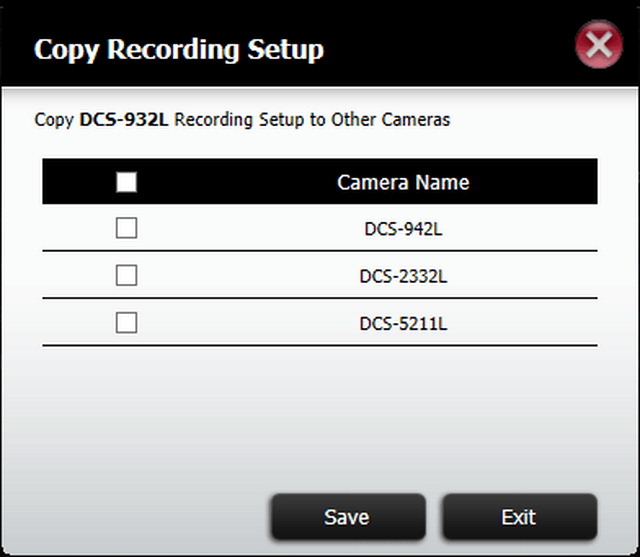This screenshot has height=557, width=640.
Task: Click the word 'Copy' starting the instruction line
Action: click(x=54, y=120)
